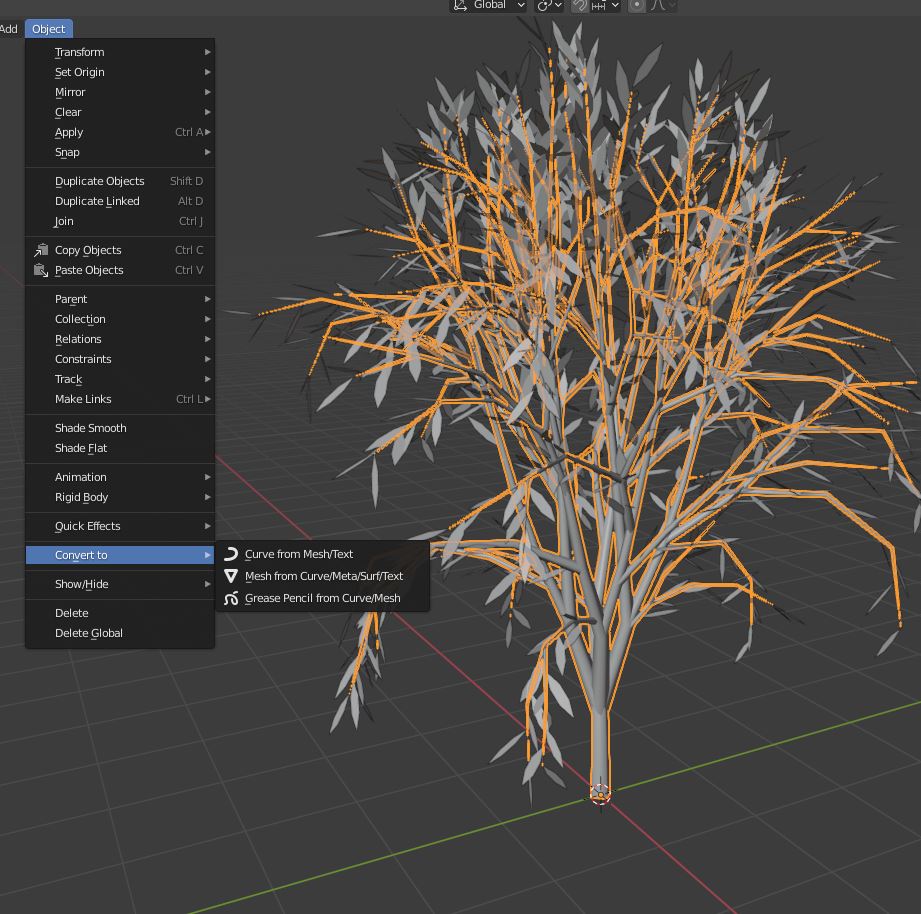Open the Add menu in the header

coord(9,29)
